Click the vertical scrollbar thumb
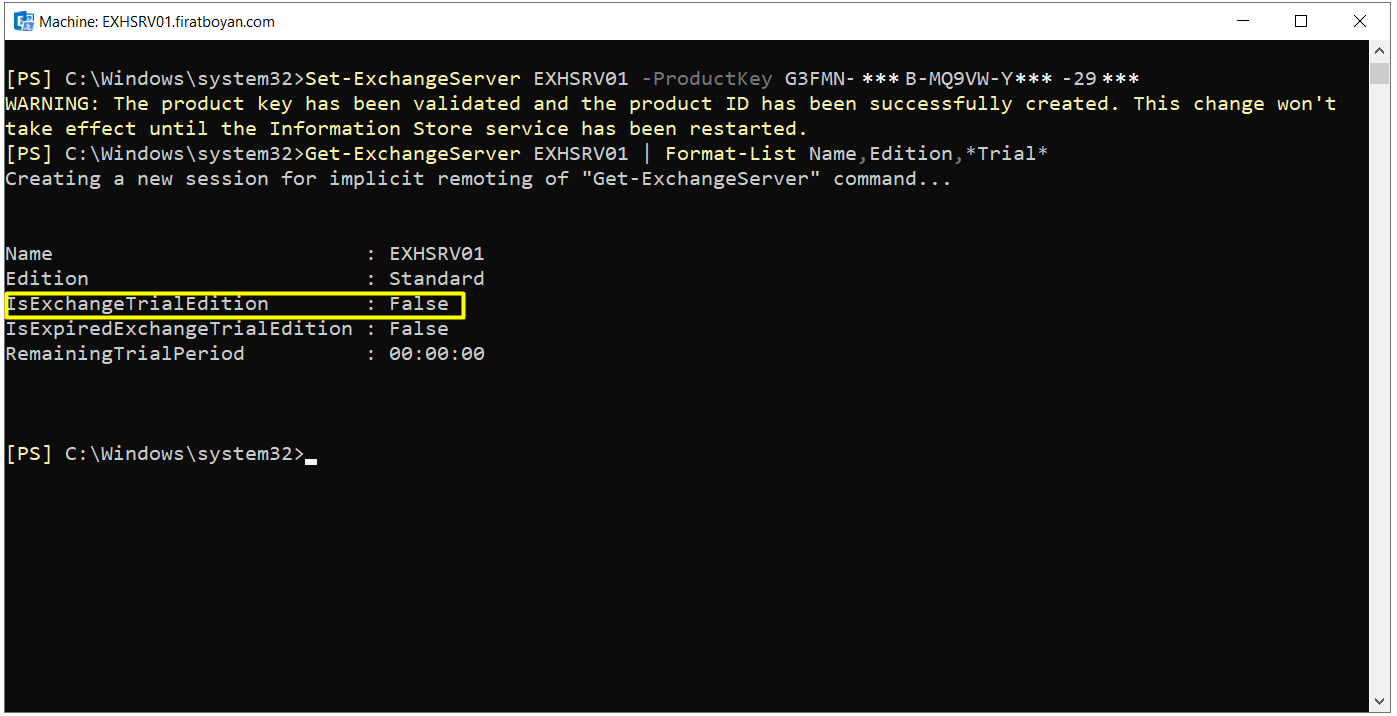The width and height of the screenshot is (1397, 716). (1380, 73)
